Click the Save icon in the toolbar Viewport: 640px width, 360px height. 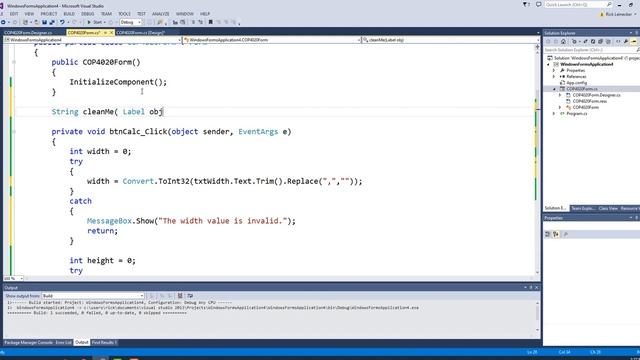coord(44,22)
